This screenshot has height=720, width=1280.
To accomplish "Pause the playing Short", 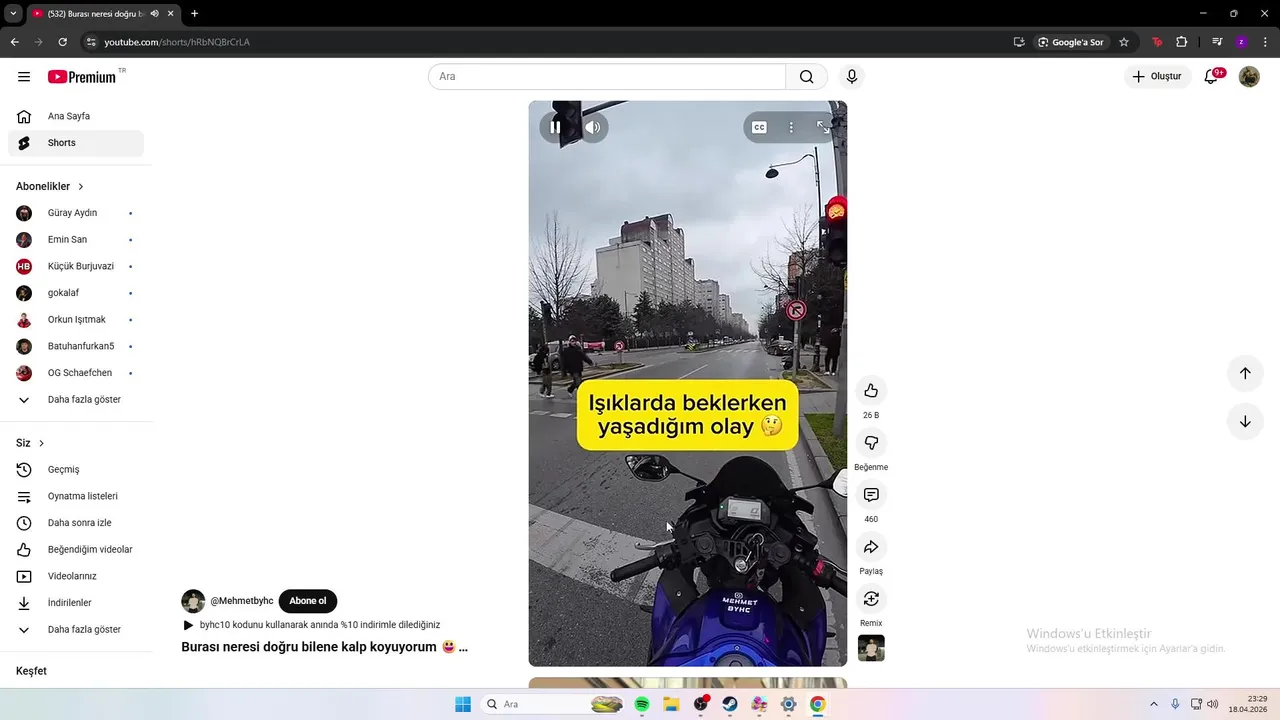I will tap(556, 127).
